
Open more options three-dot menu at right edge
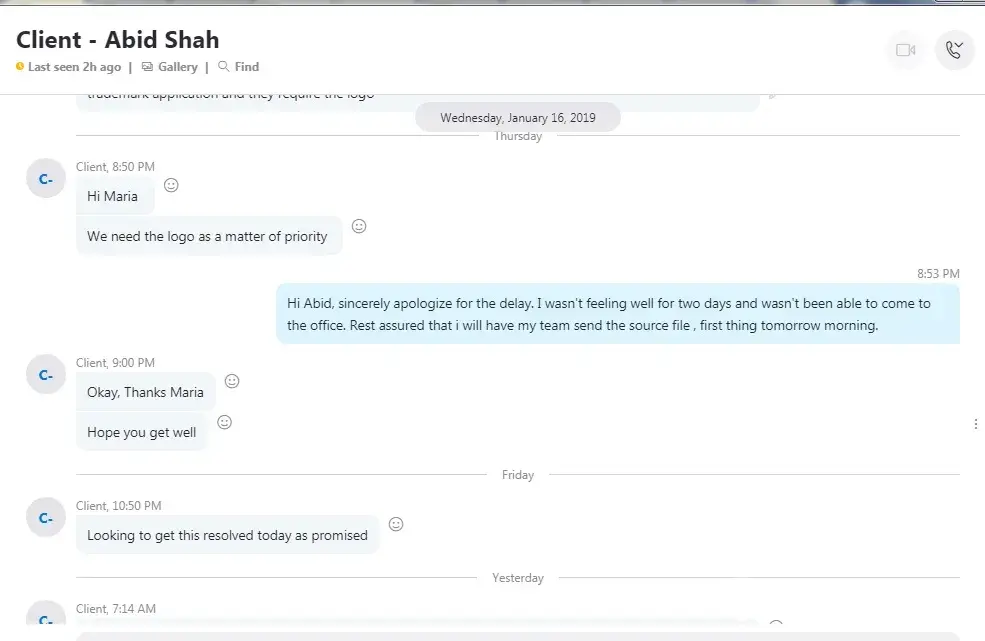(x=975, y=424)
